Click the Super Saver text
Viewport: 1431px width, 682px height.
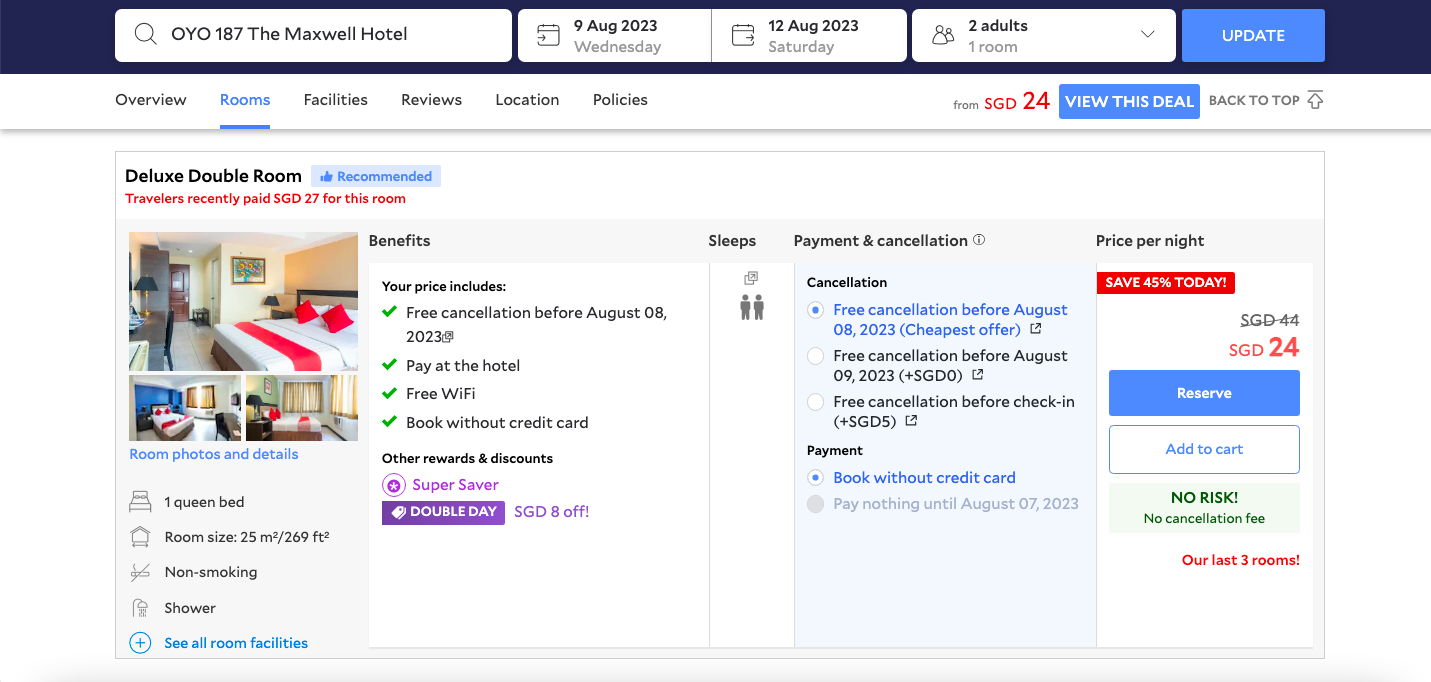coord(455,485)
